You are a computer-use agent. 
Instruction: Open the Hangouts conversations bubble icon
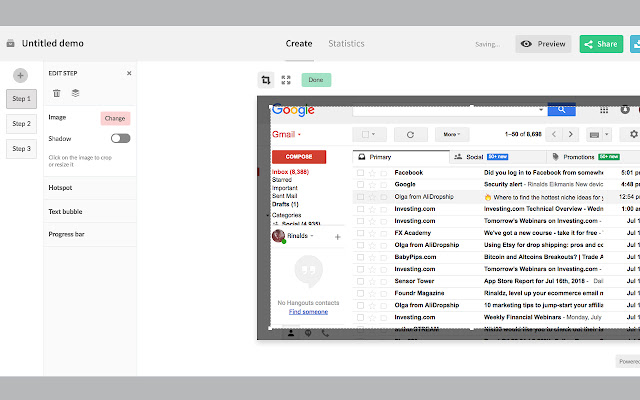point(308,333)
